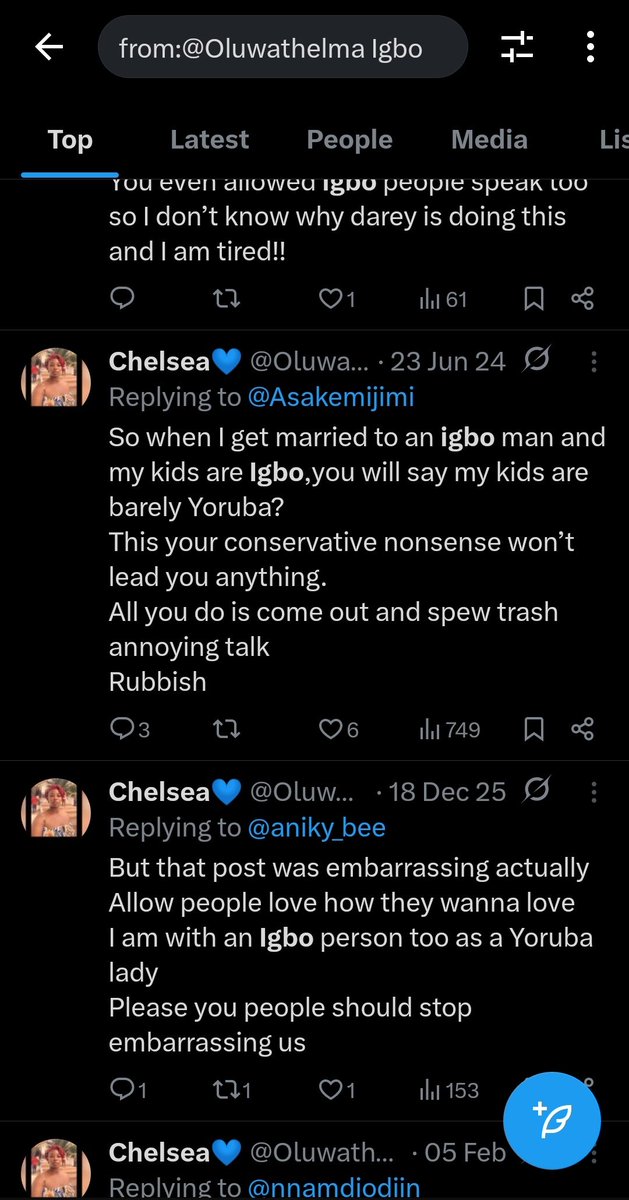Click the search field with from:@Oluwathelma Igbo
This screenshot has width=629, height=1200.
point(282,47)
